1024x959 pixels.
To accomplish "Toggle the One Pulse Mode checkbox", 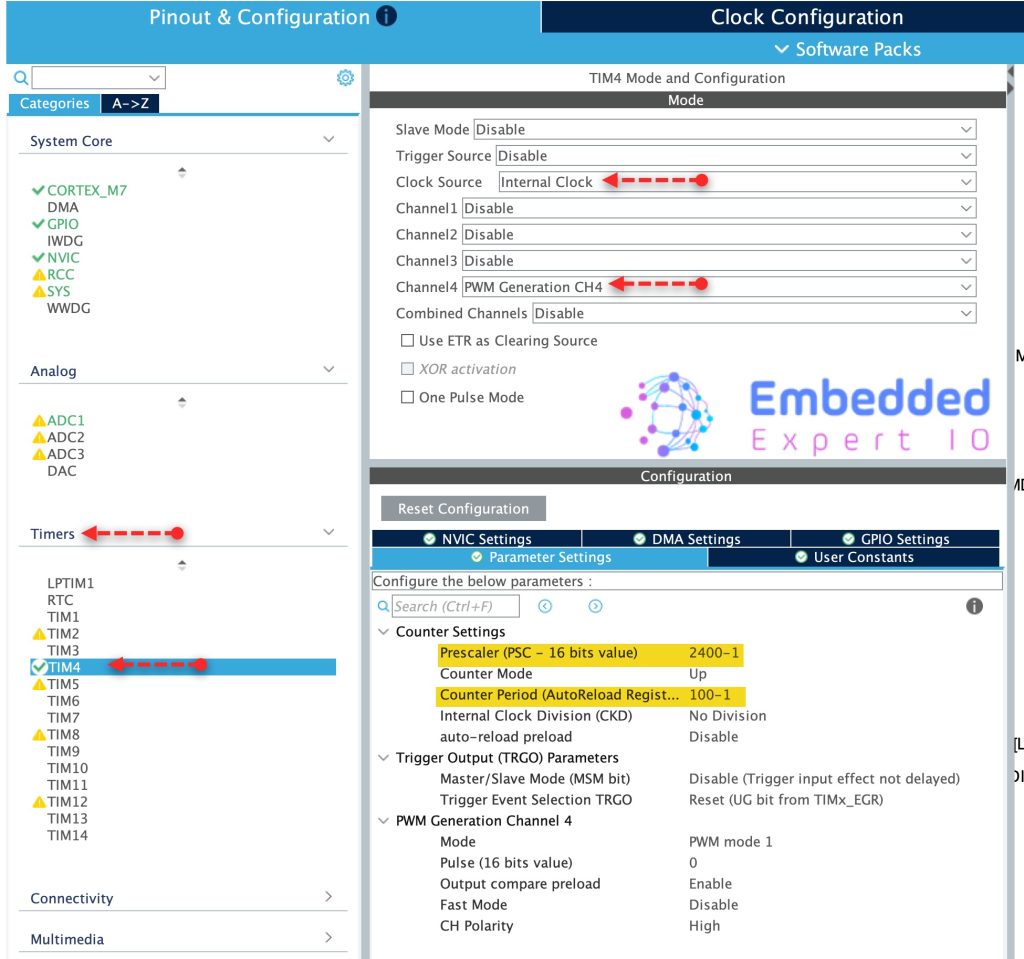I will coord(407,397).
